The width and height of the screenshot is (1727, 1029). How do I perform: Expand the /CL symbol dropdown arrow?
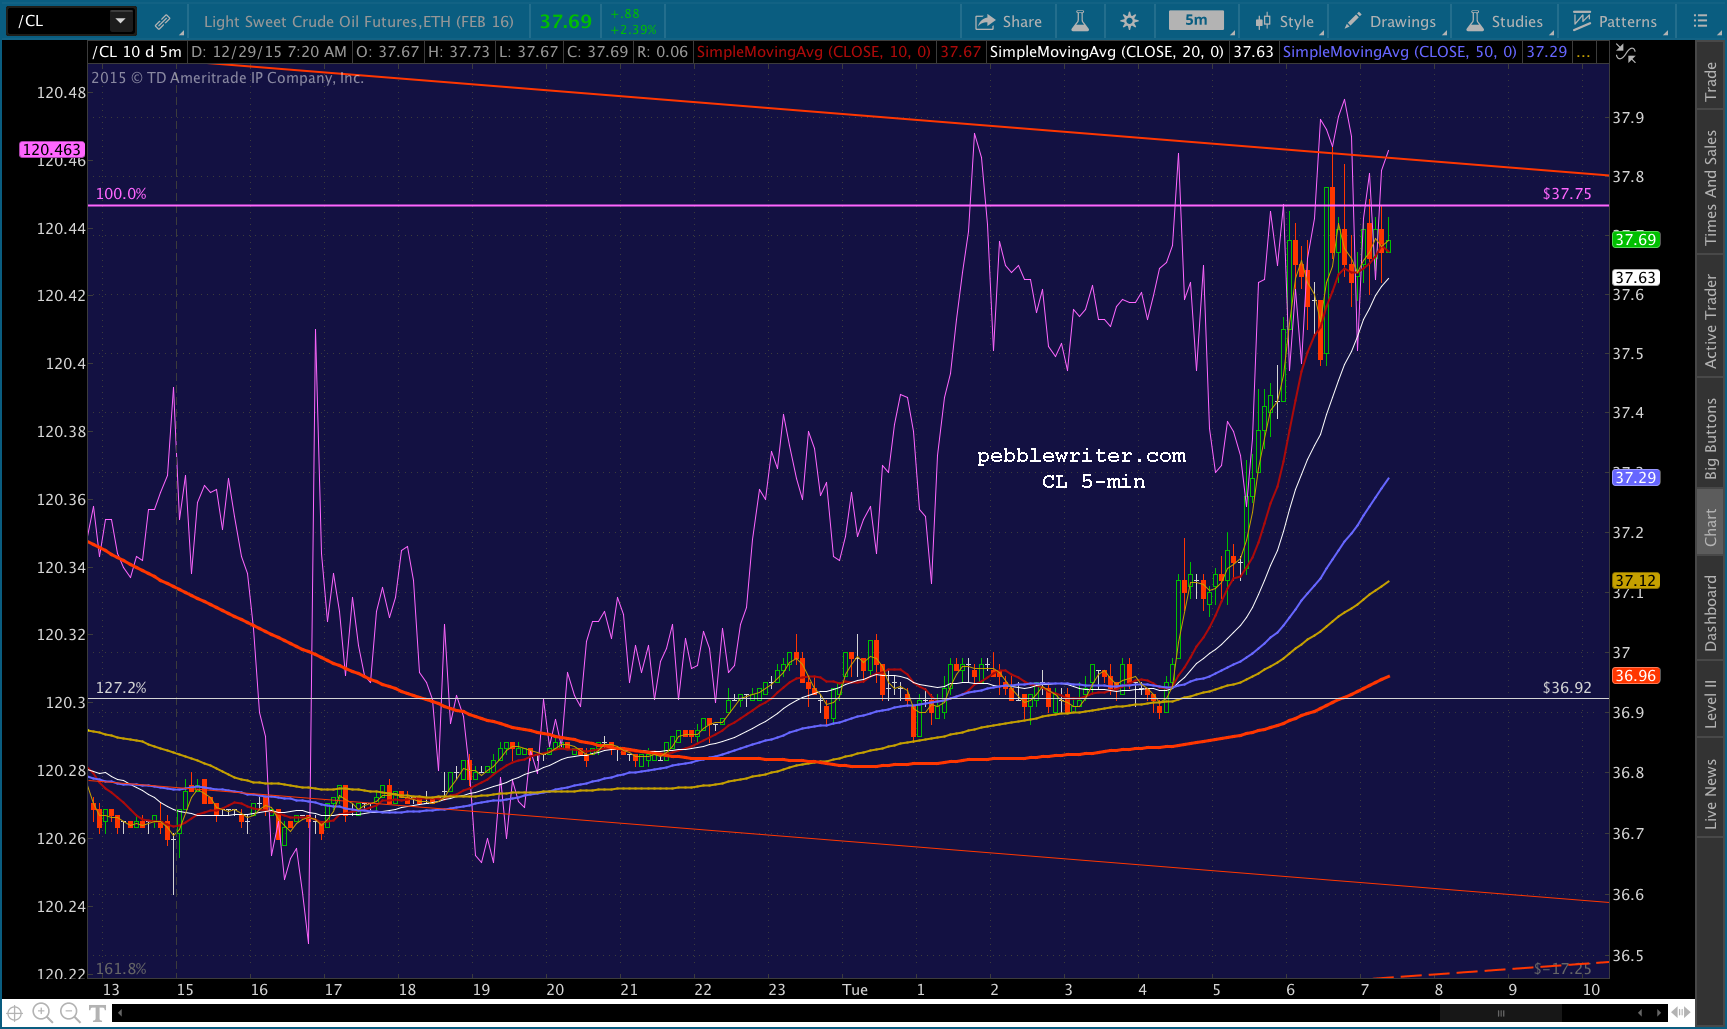click(x=120, y=20)
